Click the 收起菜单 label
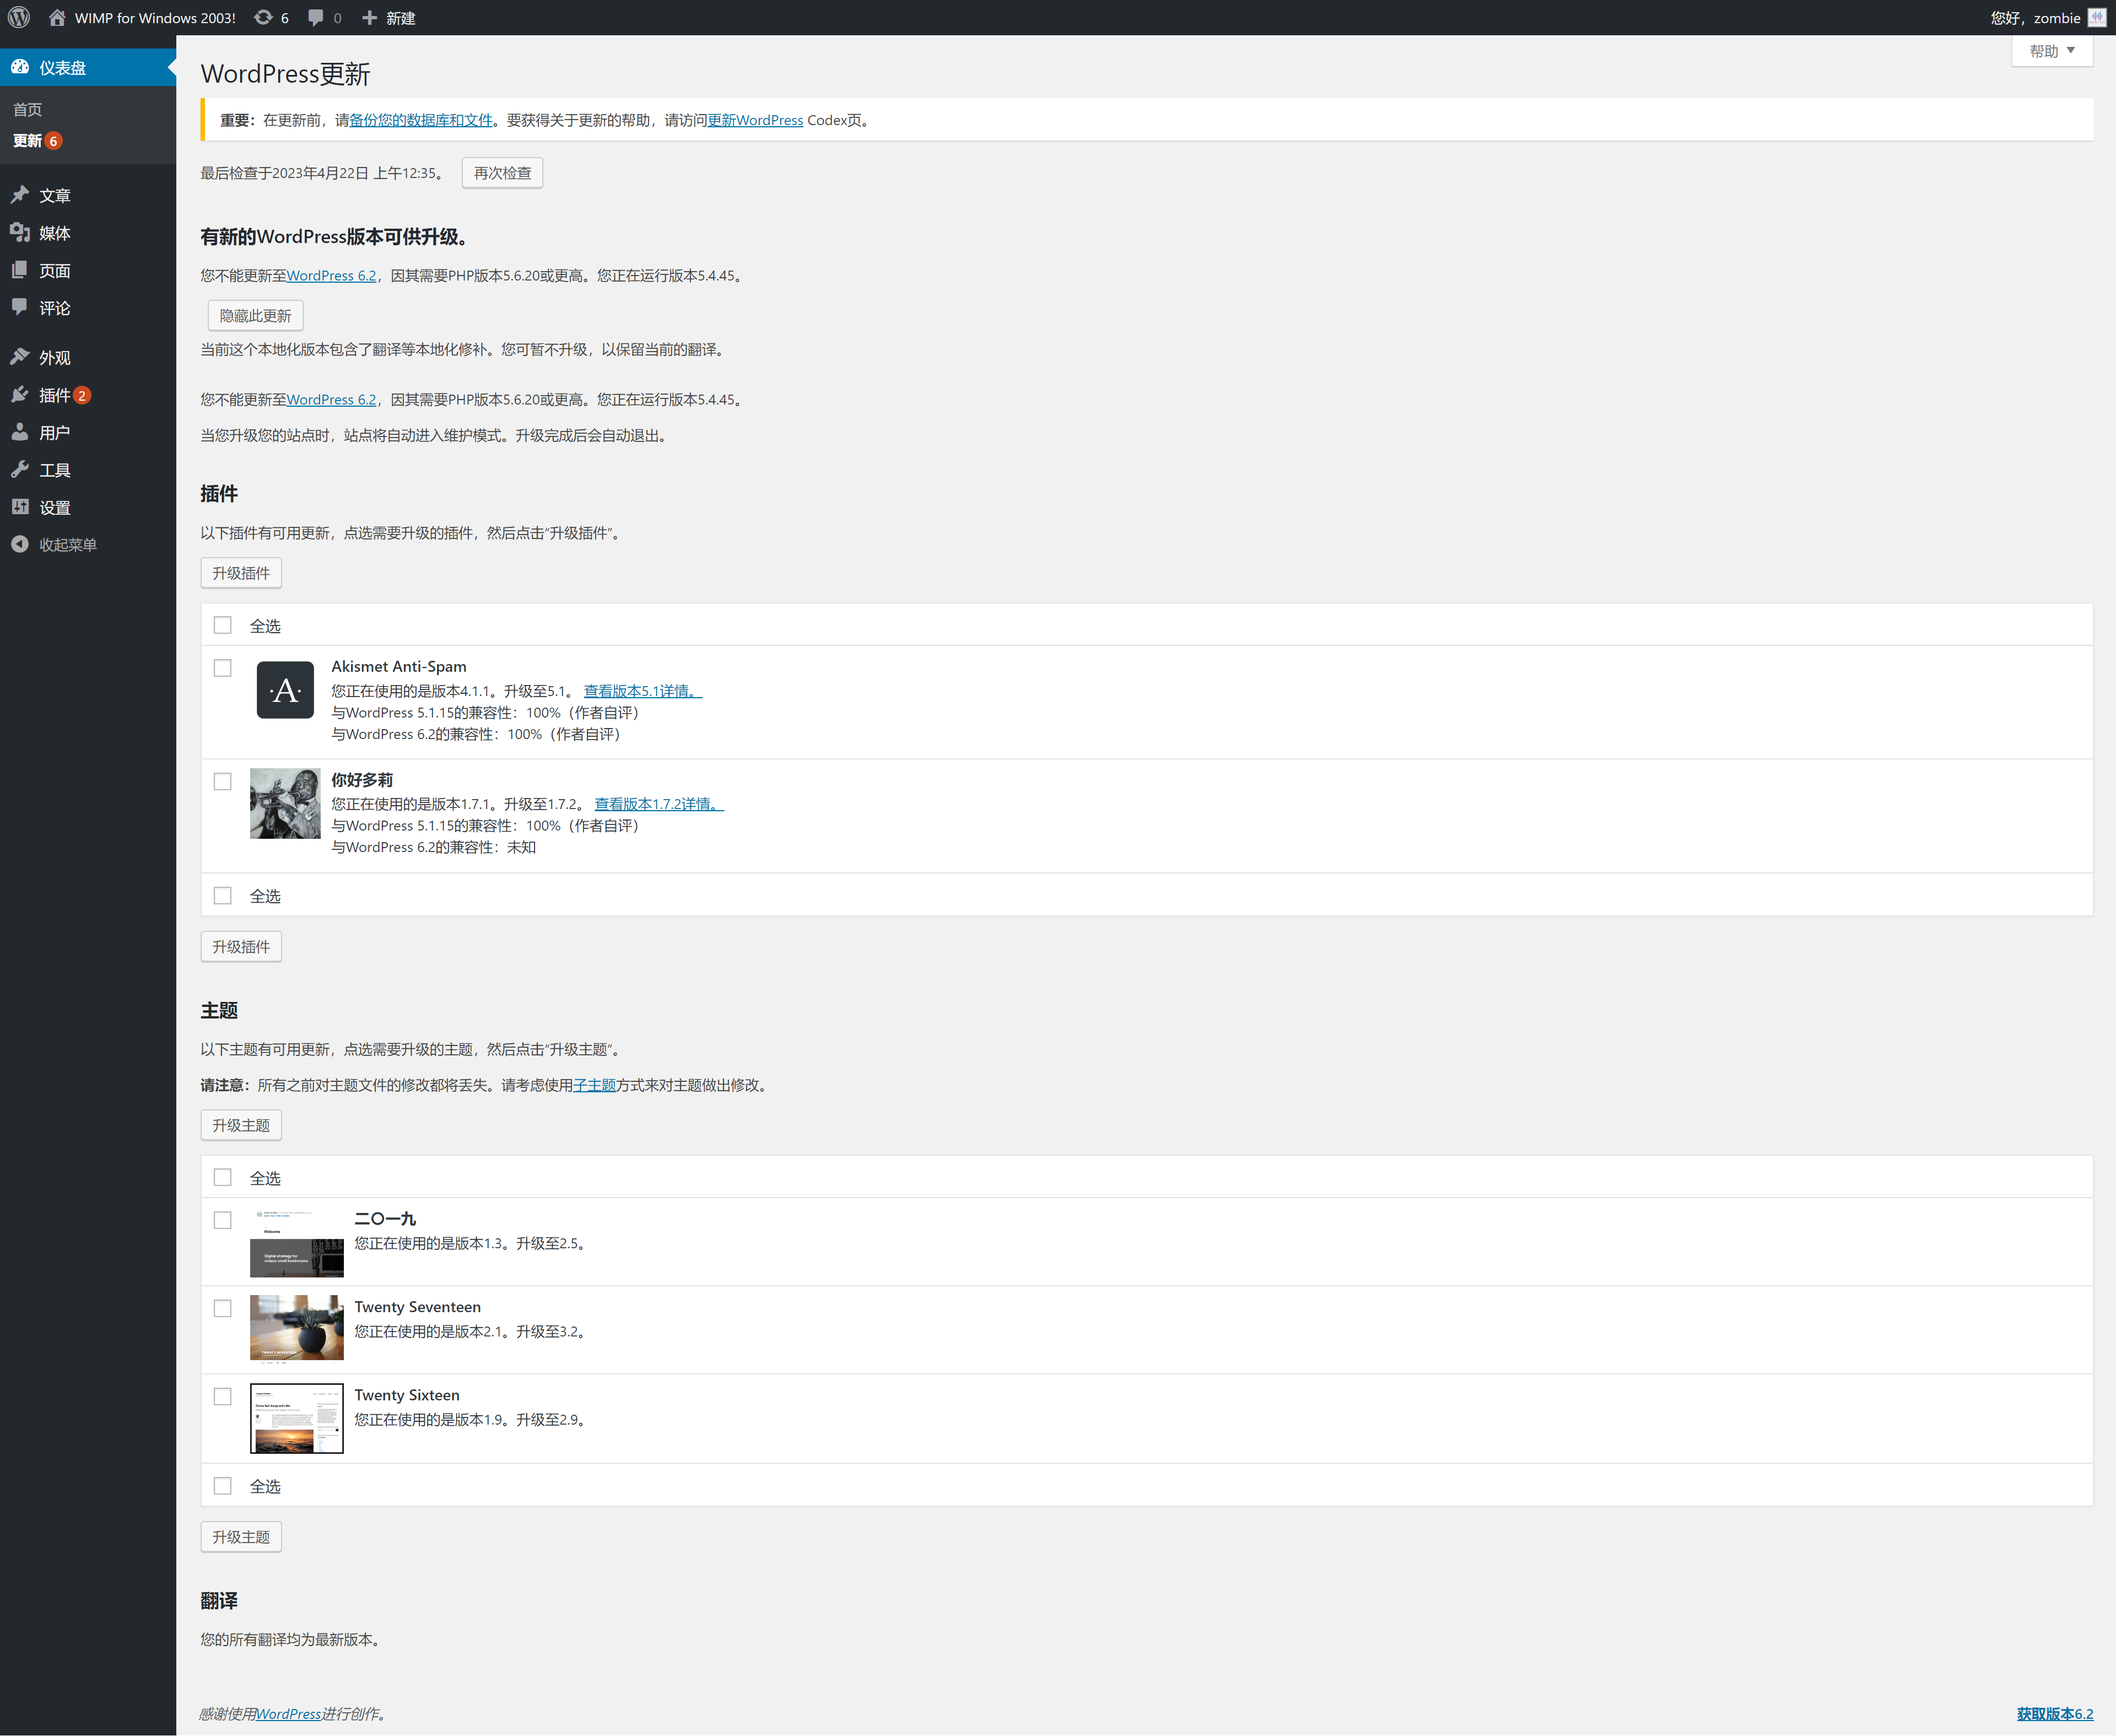Image resolution: width=2116 pixels, height=1736 pixels. [68, 545]
